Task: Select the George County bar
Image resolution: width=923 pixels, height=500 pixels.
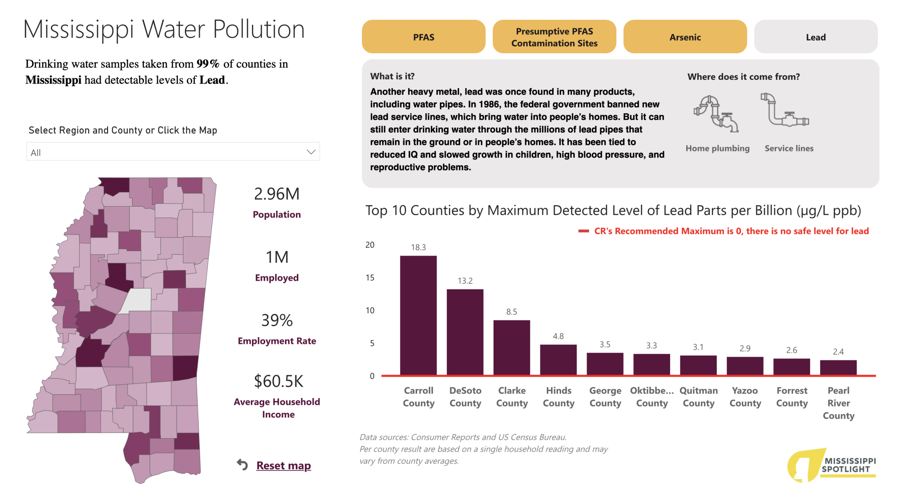Action: tap(605, 364)
